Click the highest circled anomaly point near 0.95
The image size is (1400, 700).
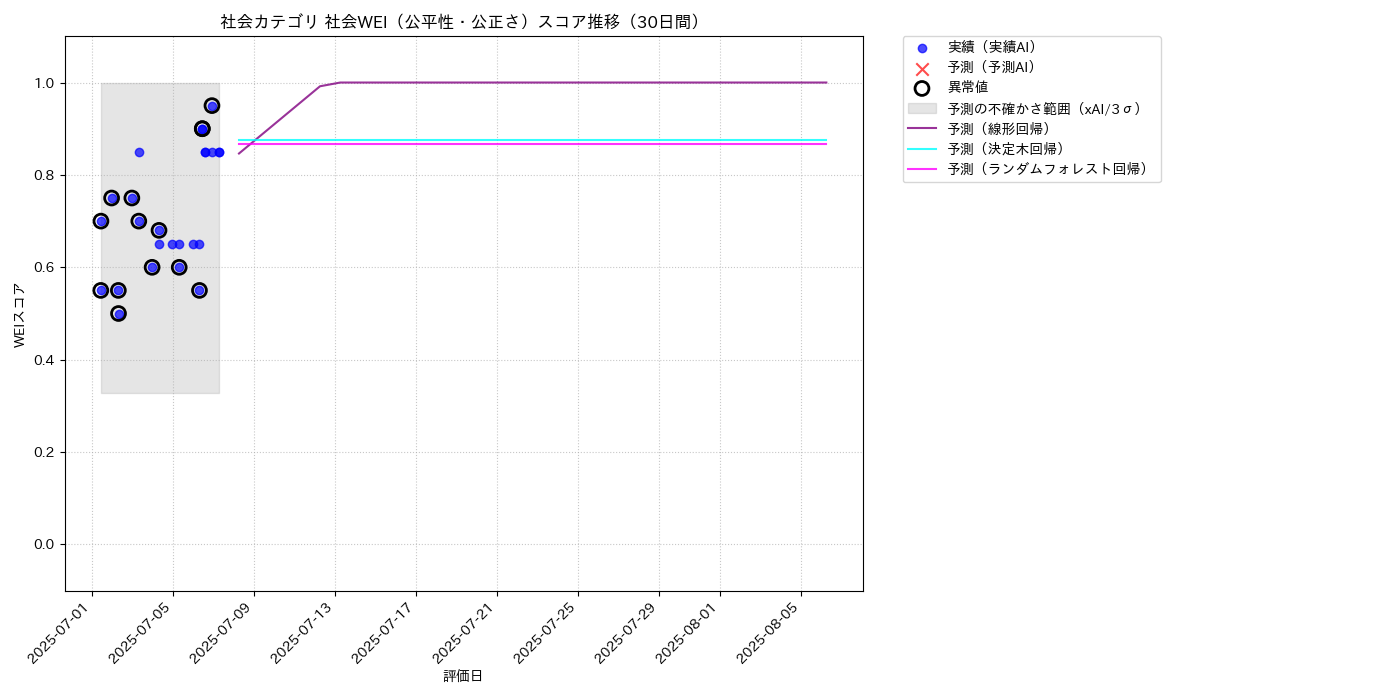[212, 106]
